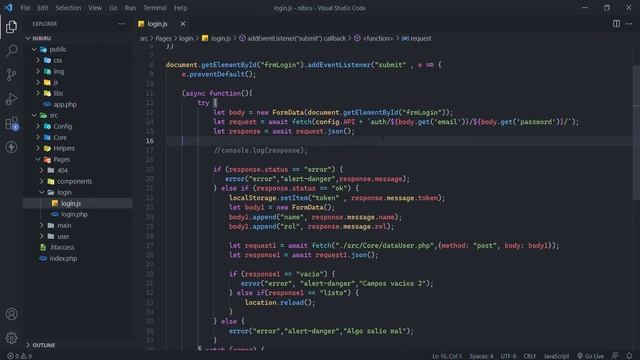The width and height of the screenshot is (640, 360).
Task: Expand the components folder
Action: pyautogui.click(x=78, y=181)
